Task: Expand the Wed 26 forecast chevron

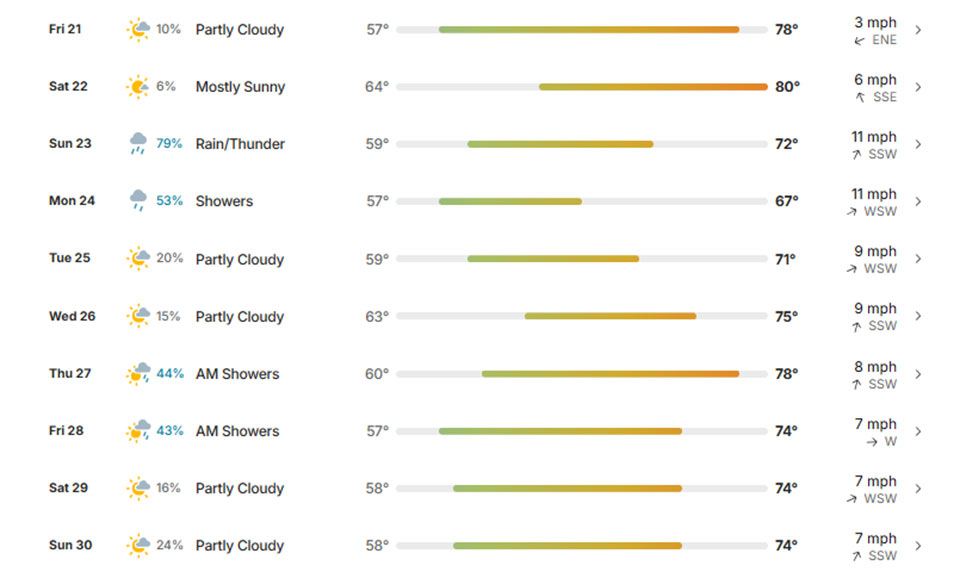Action: (x=918, y=316)
